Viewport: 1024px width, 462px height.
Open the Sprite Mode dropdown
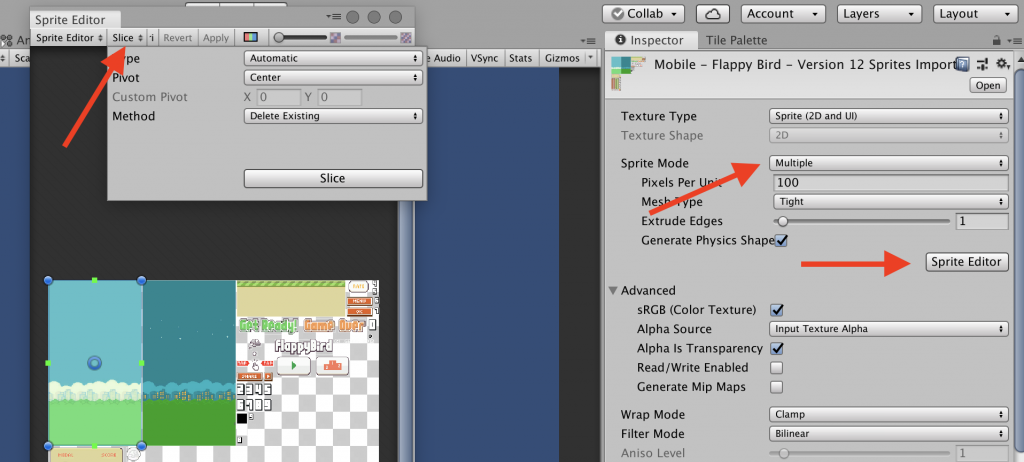click(888, 163)
